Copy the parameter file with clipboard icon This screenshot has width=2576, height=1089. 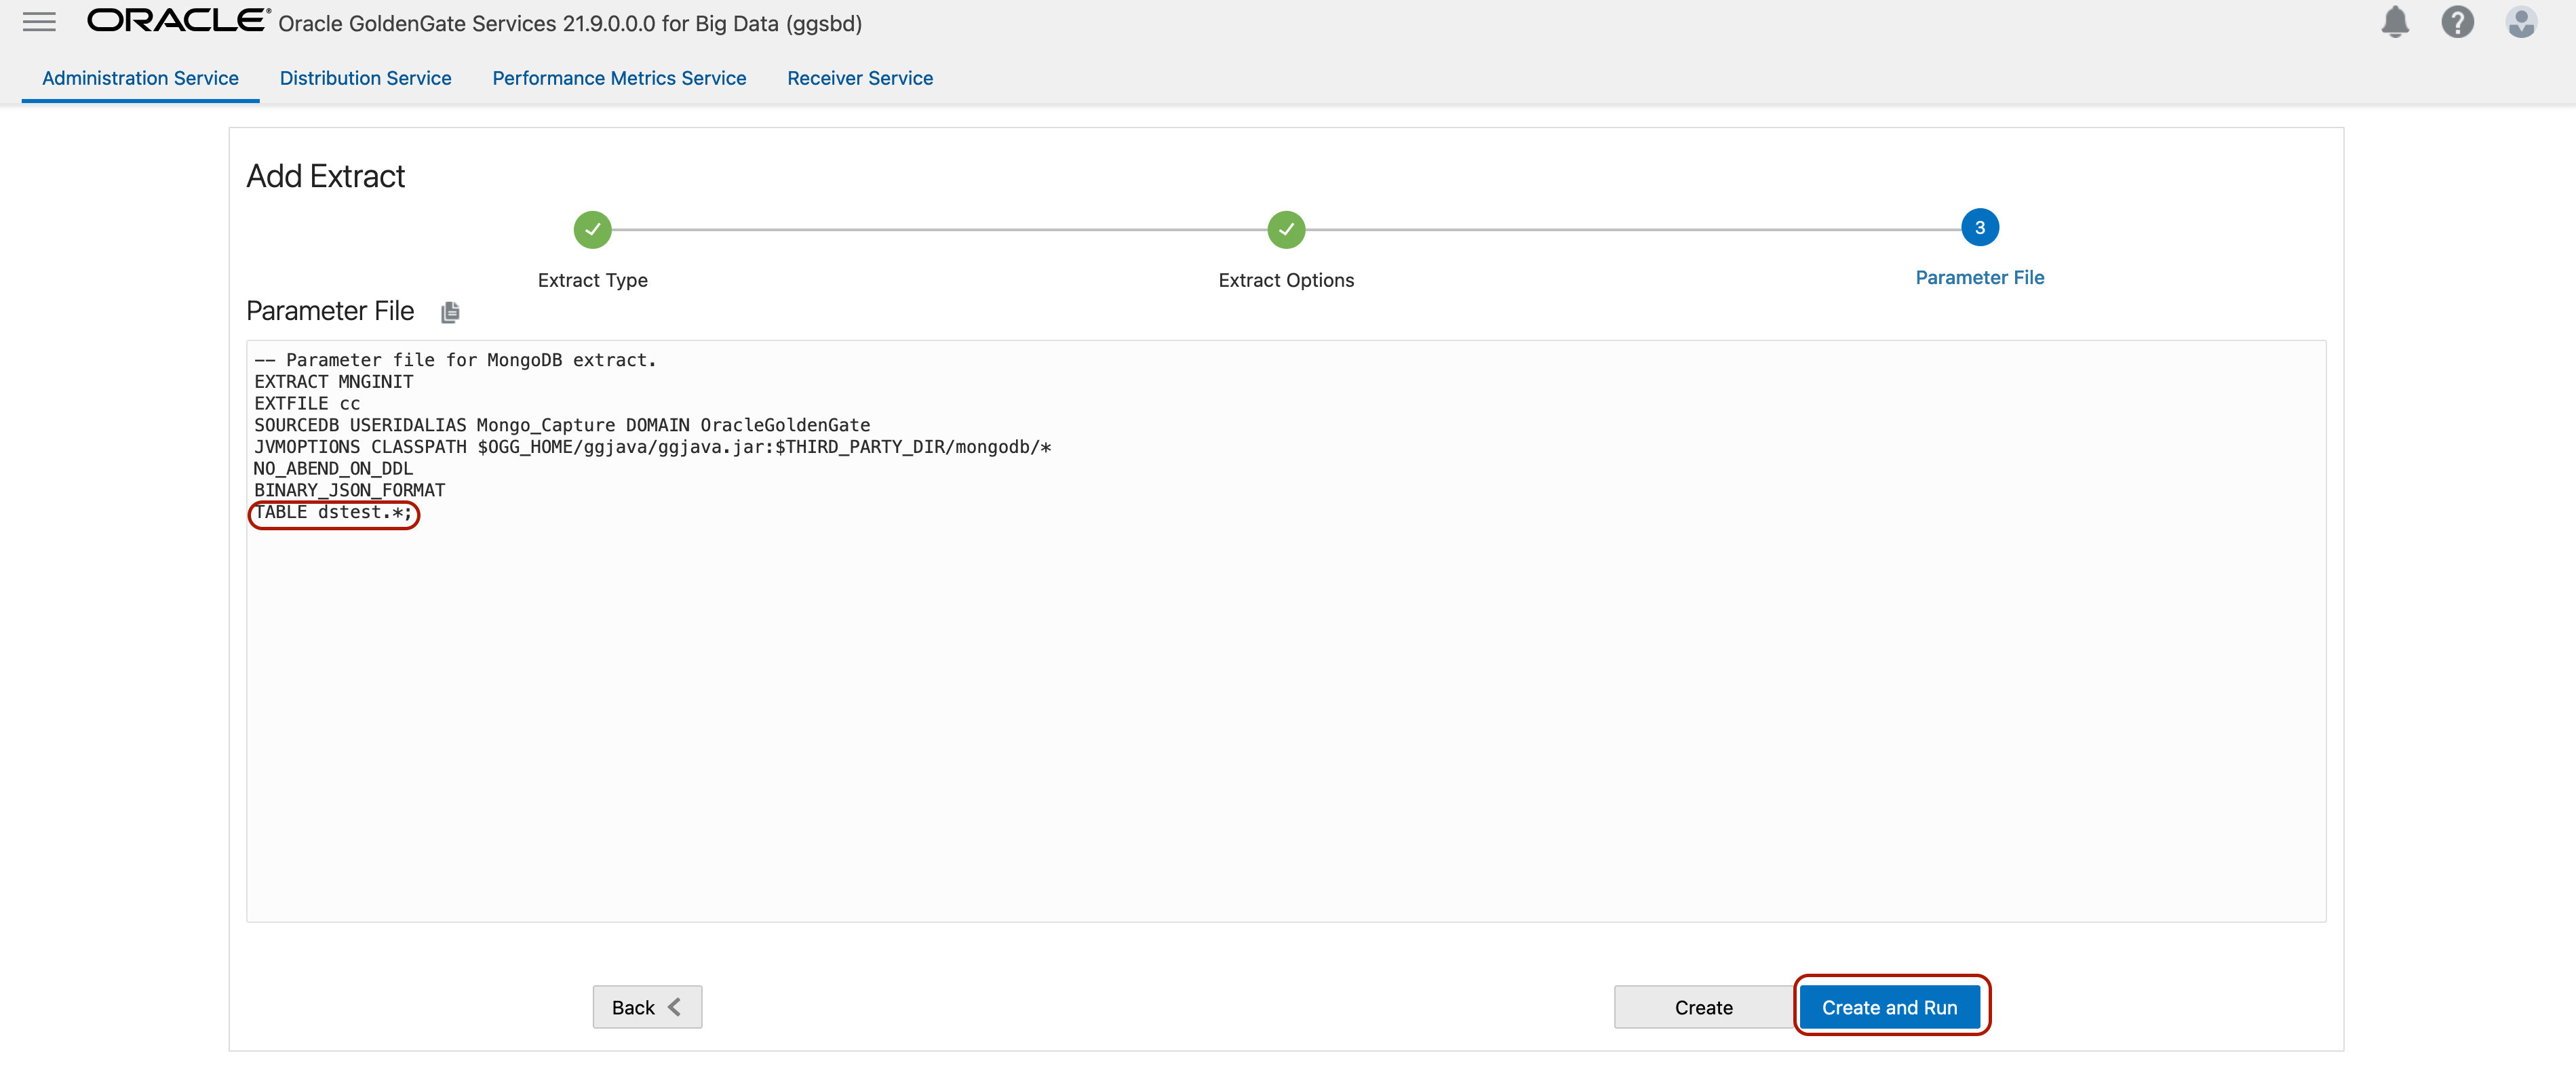(450, 313)
